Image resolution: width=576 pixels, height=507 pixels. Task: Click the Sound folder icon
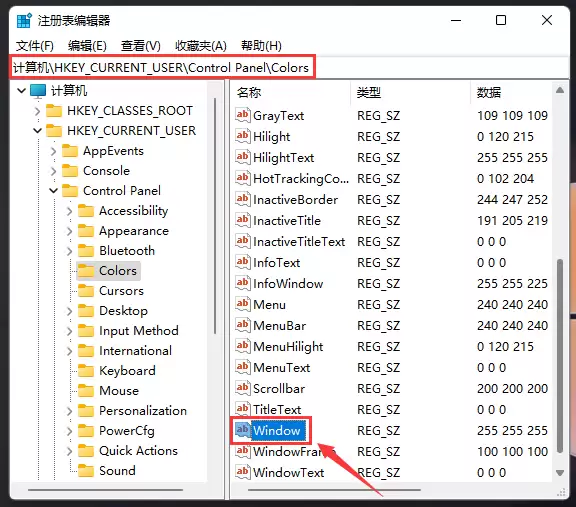(x=86, y=471)
